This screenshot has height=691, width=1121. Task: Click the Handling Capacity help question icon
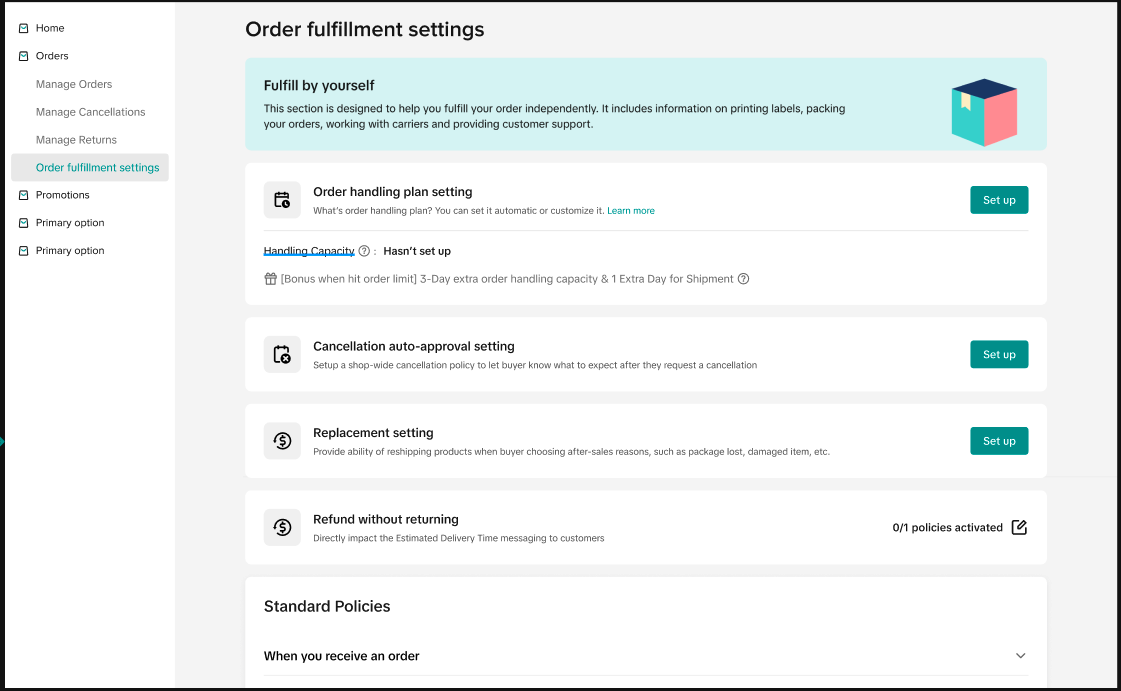[364, 251]
